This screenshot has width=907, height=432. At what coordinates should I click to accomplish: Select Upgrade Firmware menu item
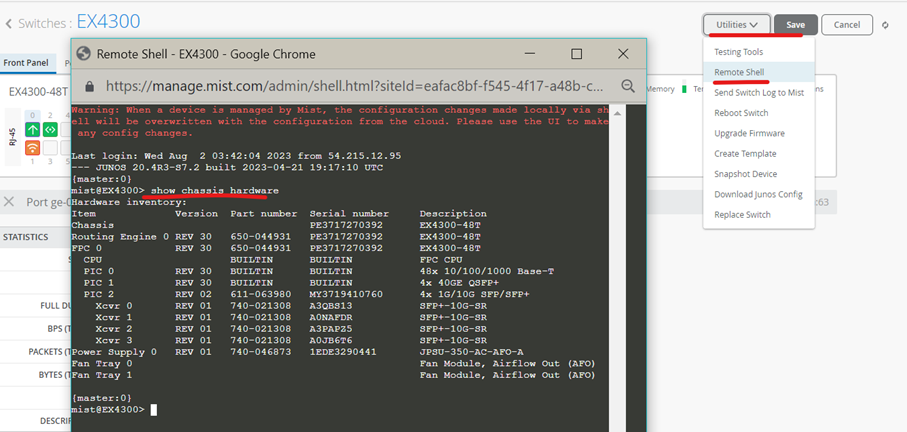click(x=749, y=133)
